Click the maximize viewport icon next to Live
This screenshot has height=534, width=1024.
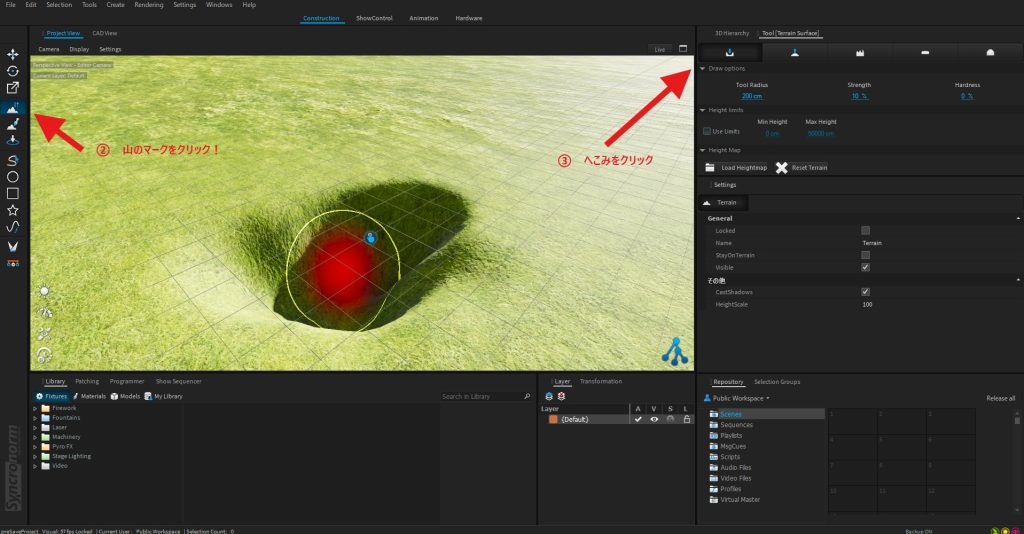(683, 48)
